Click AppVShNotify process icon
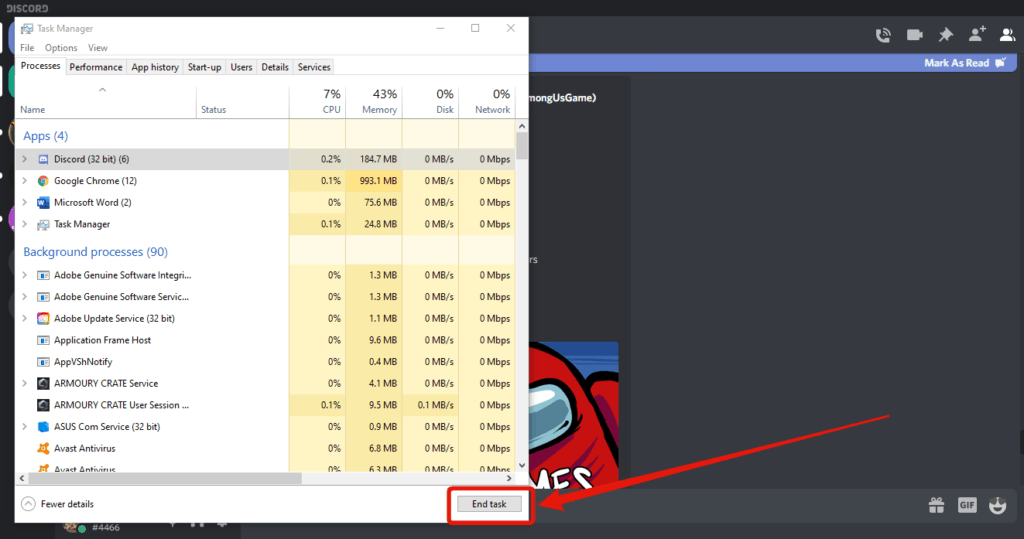 pyautogui.click(x=43, y=362)
